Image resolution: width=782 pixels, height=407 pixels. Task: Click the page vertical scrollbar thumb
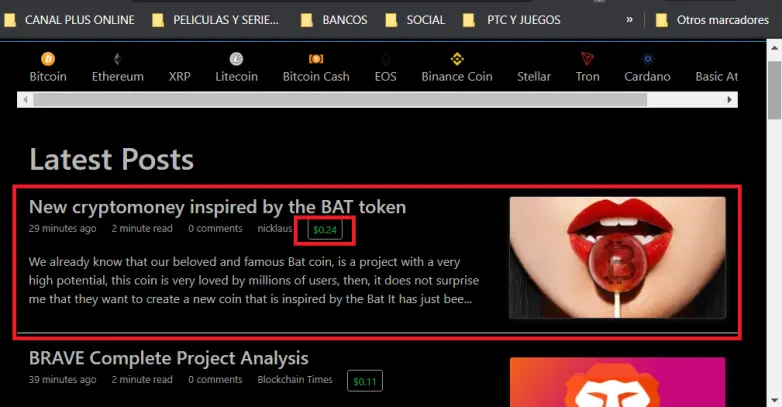click(775, 90)
